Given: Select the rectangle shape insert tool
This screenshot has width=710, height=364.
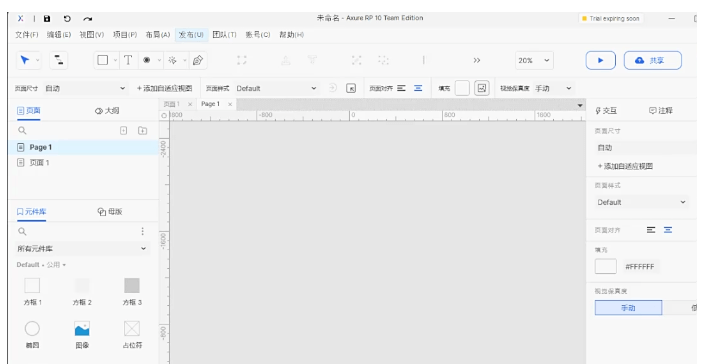Looking at the screenshot, I should [x=103, y=60].
